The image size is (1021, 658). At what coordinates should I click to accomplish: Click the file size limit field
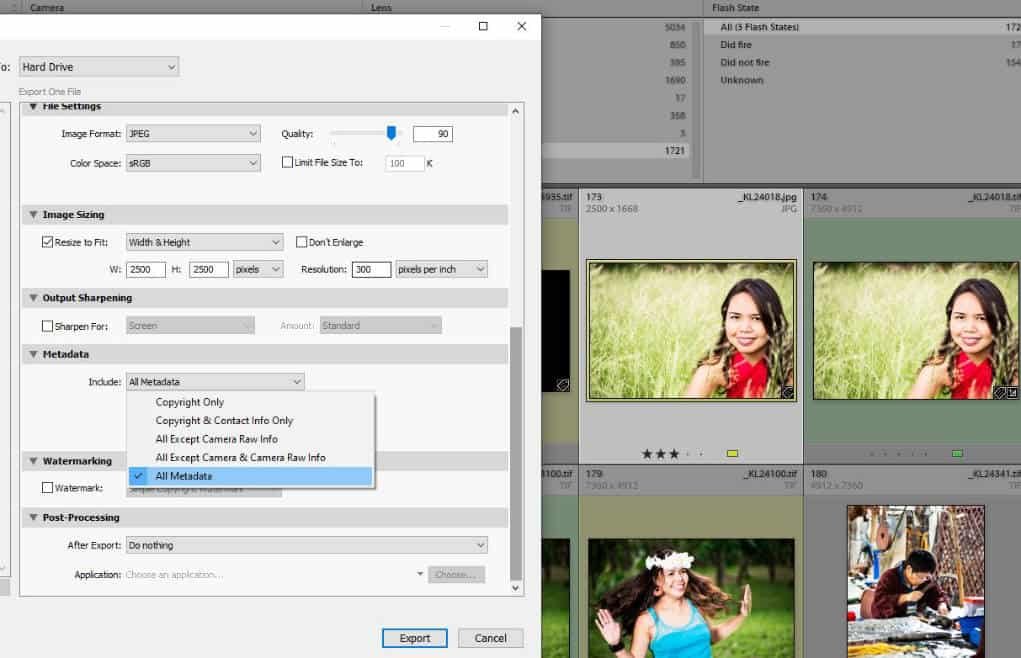[x=405, y=163]
